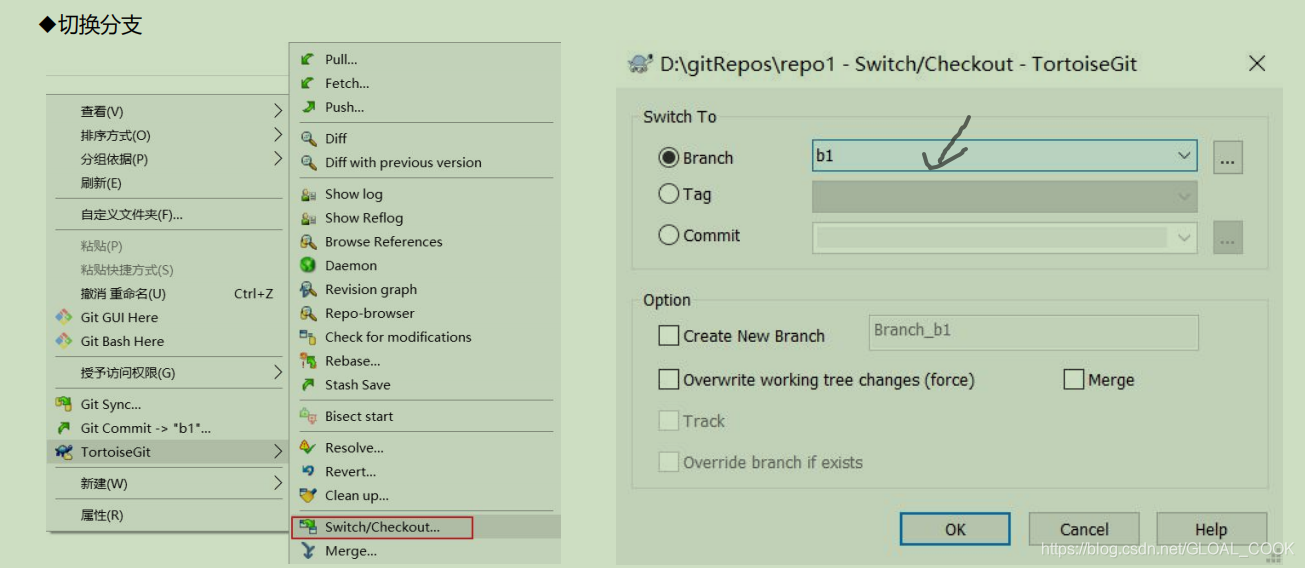Viewport: 1305px width, 568px height.
Task: Click the browse (...) button beside Commit
Action: (x=1228, y=237)
